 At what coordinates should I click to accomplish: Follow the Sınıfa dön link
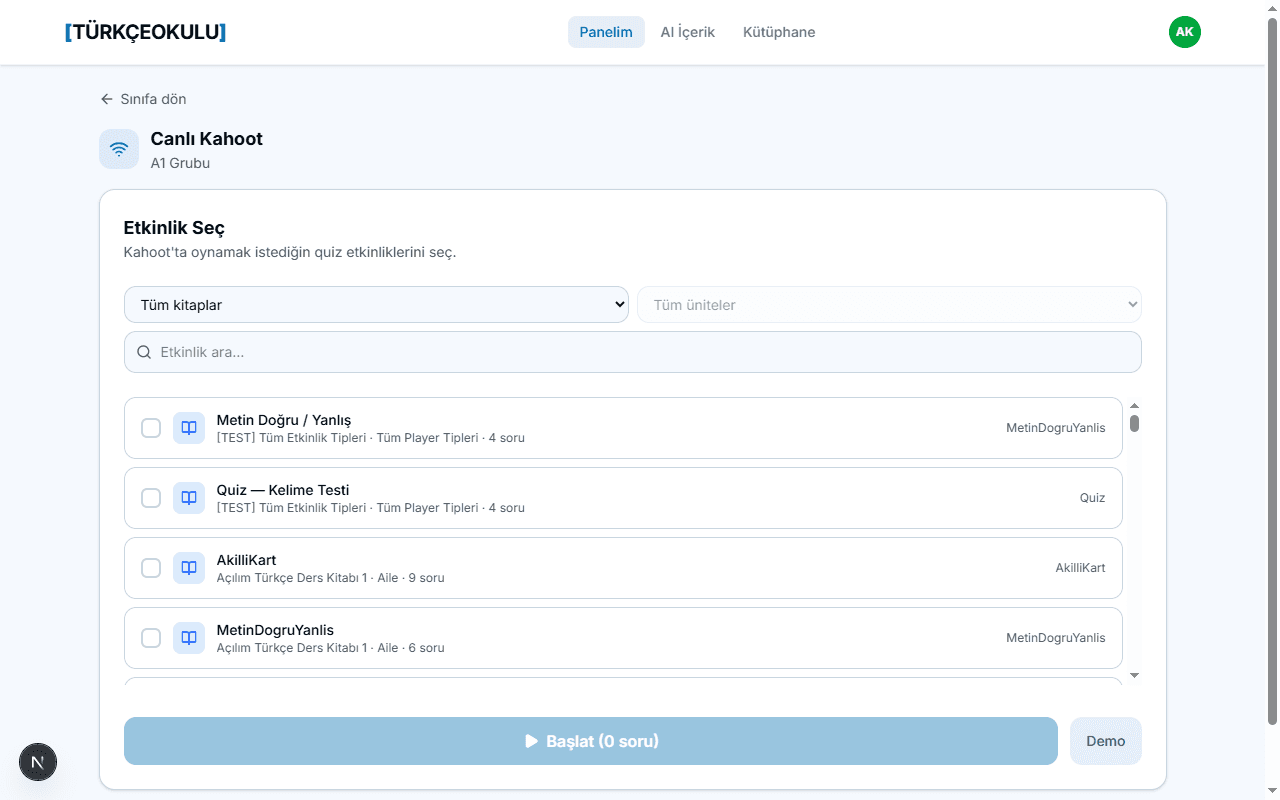pyautogui.click(x=143, y=99)
